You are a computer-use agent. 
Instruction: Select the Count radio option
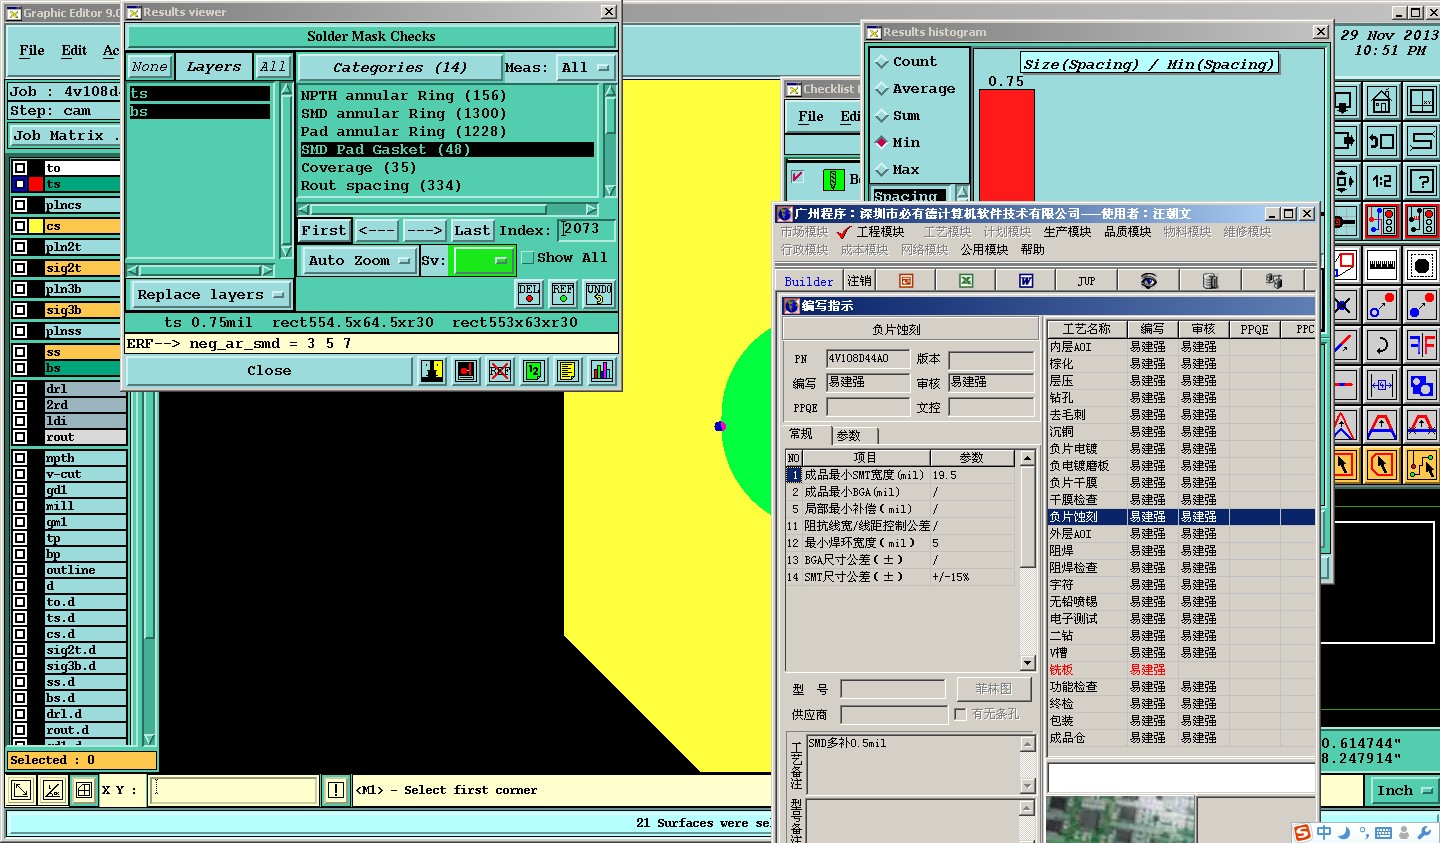[x=881, y=62]
